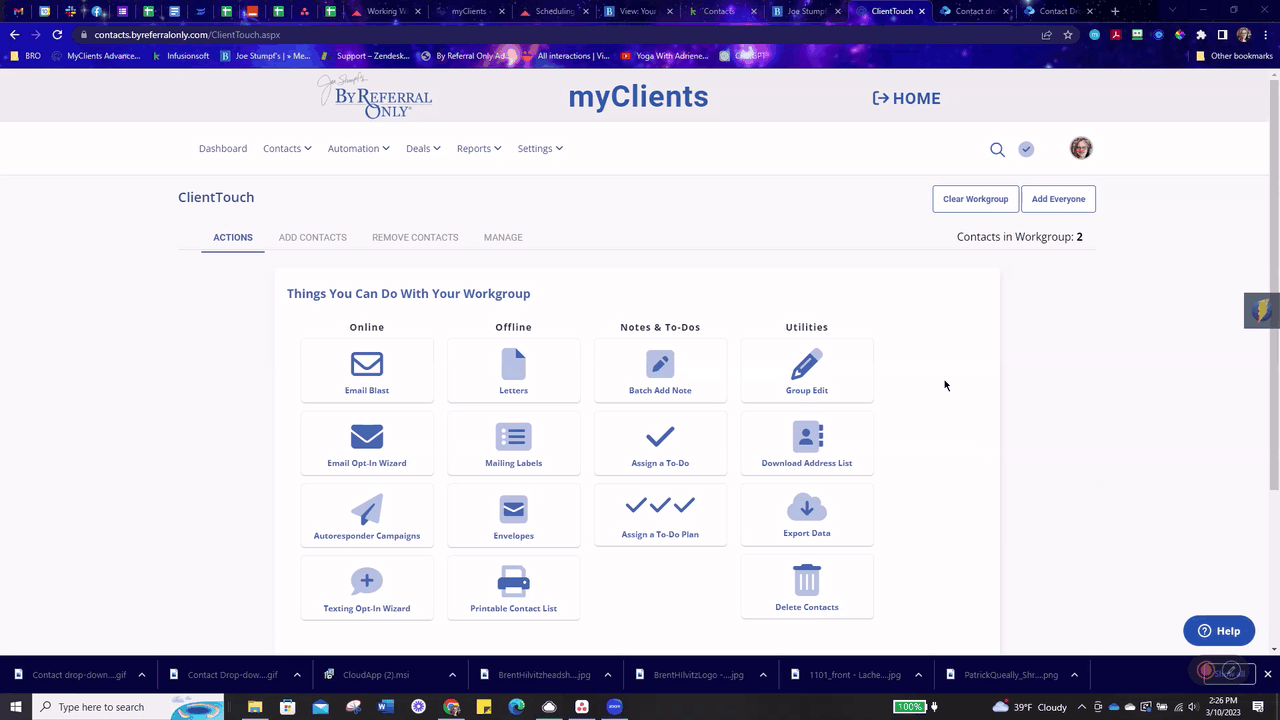Open the Help button
This screenshot has width=1280, height=720.
click(1219, 631)
